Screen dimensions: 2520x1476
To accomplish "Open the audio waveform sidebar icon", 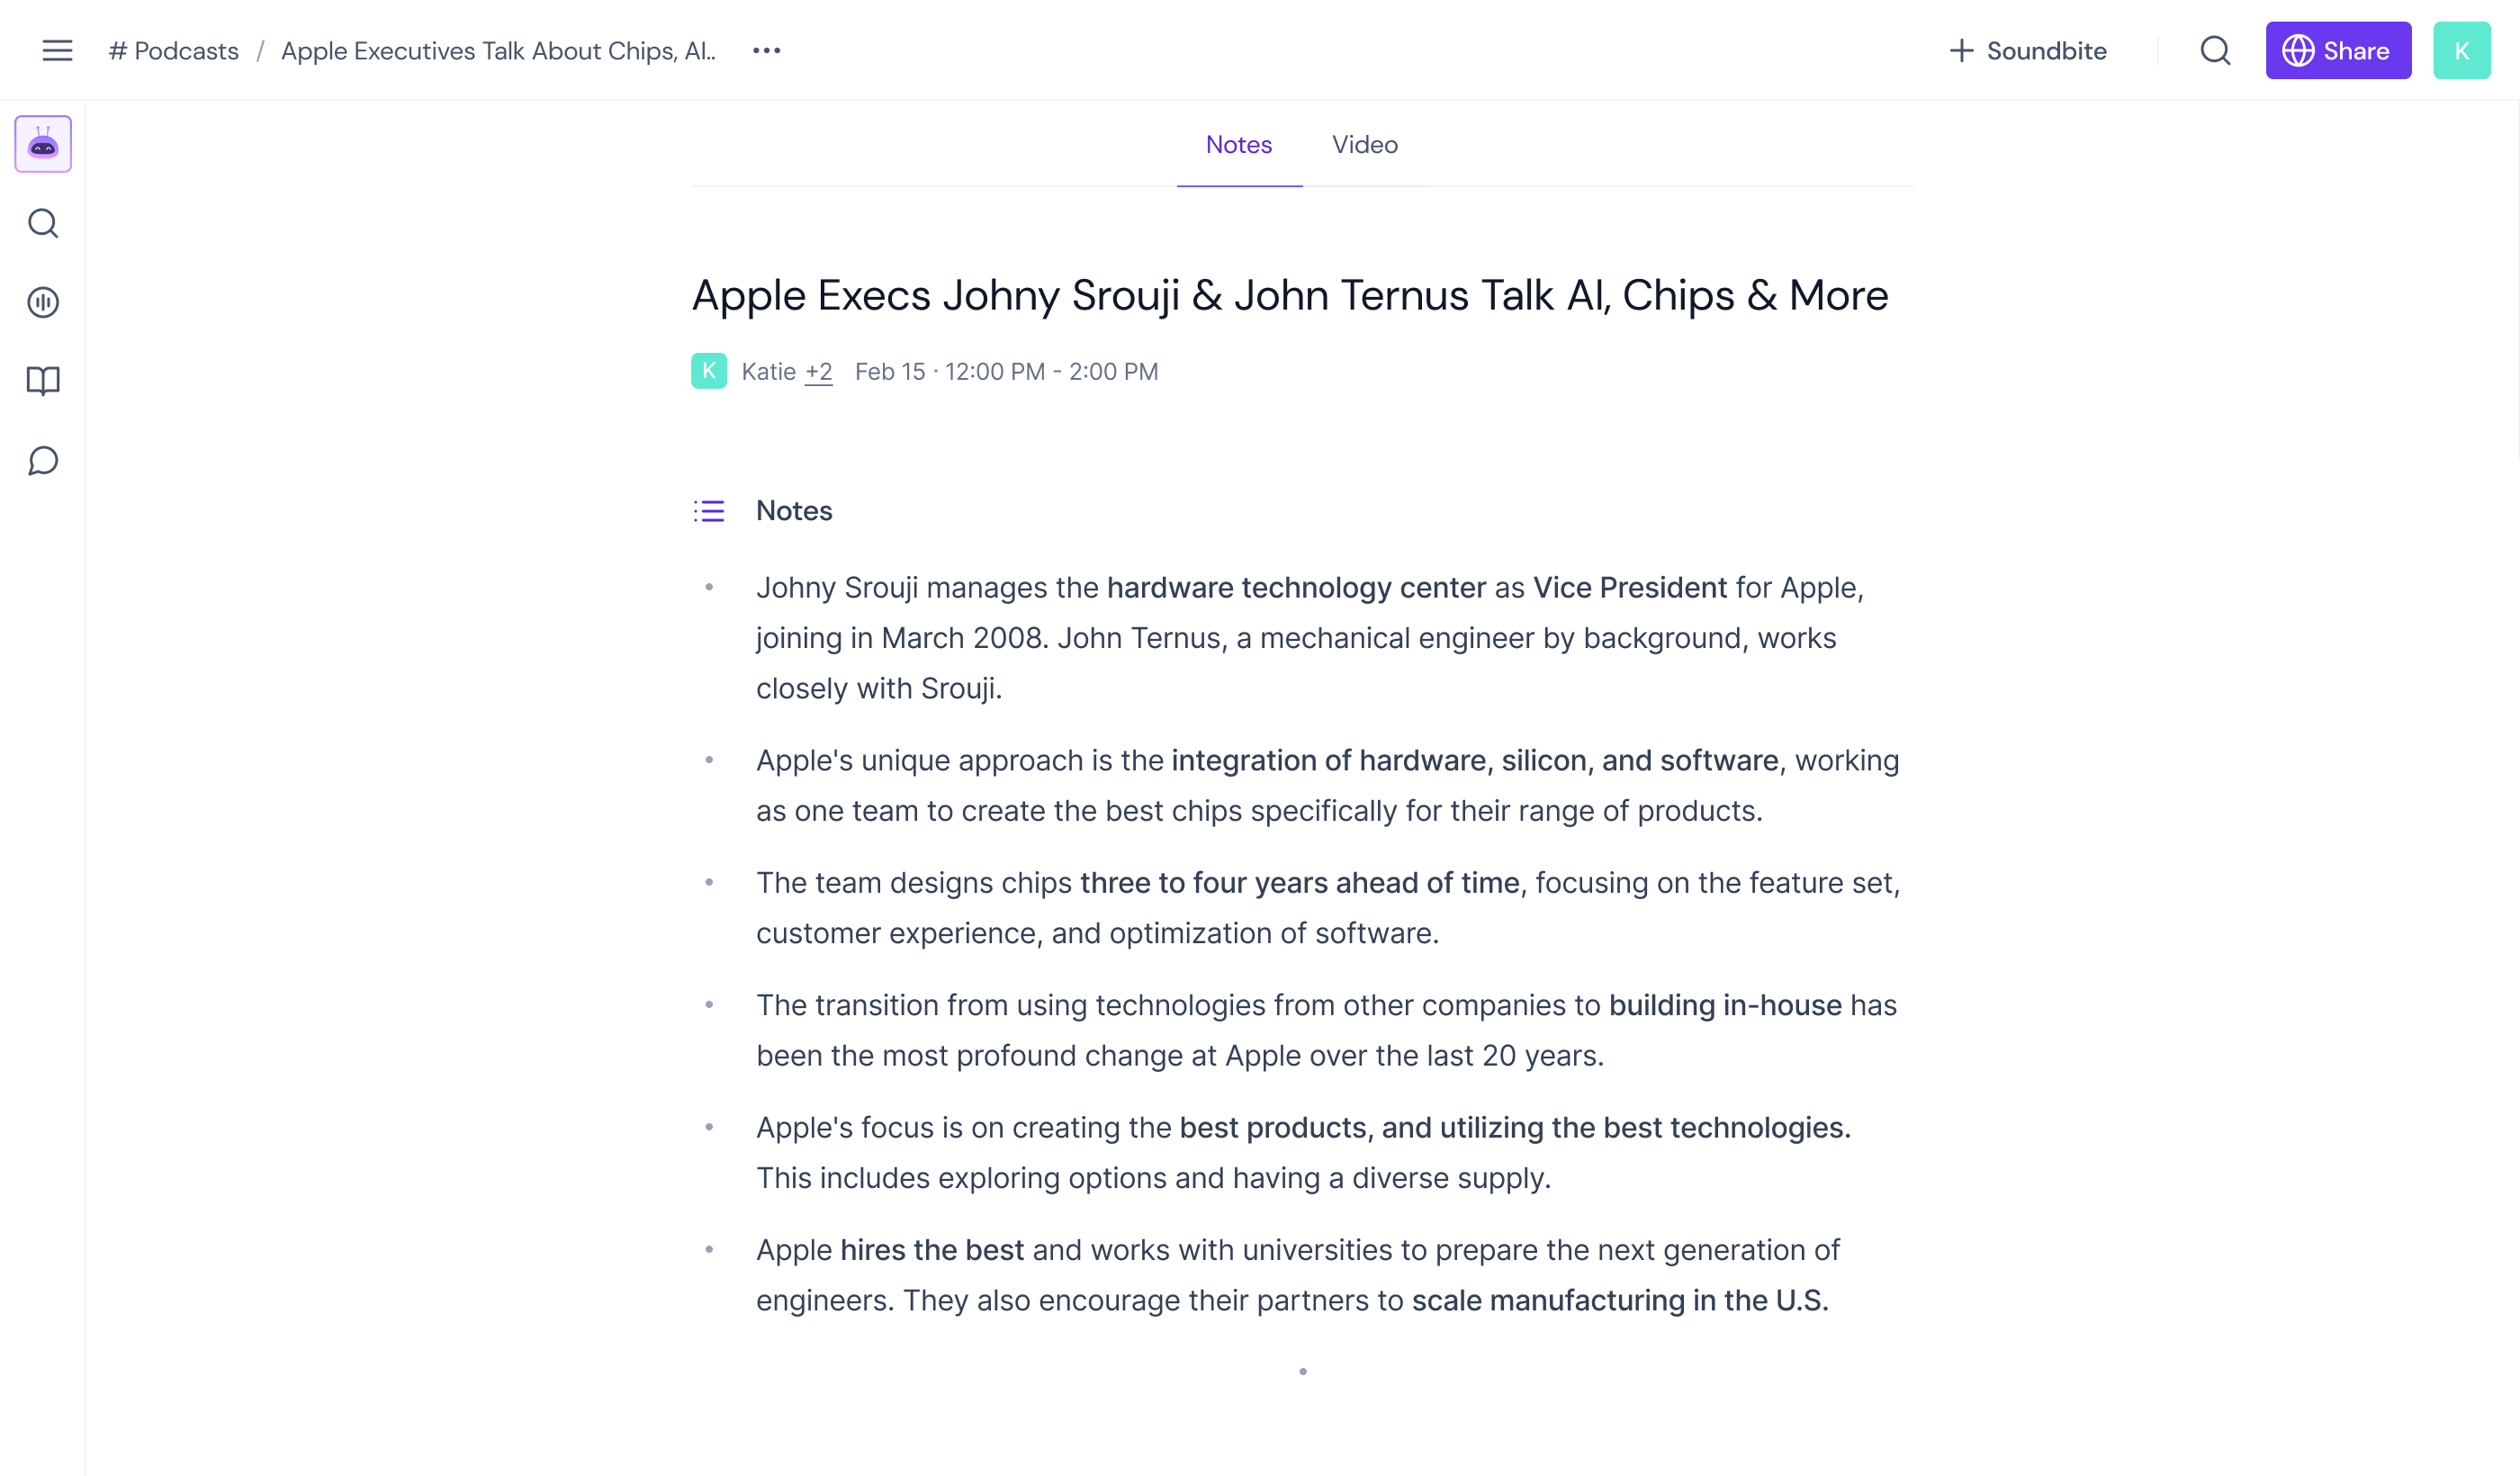I will tap(43, 302).
